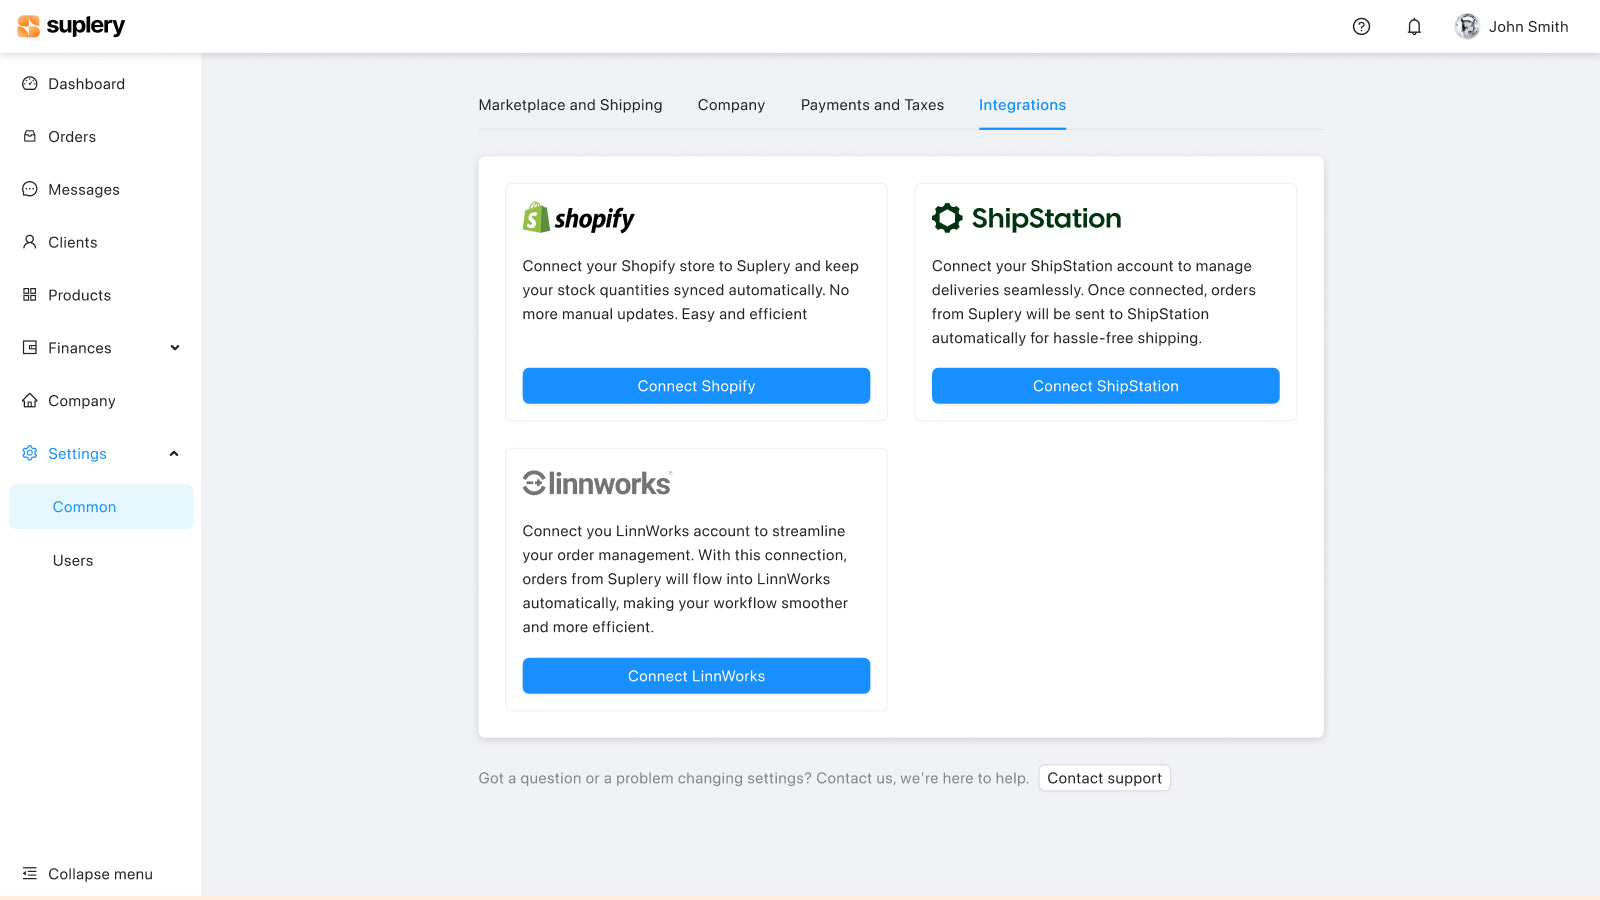This screenshot has width=1600, height=900.
Task: Select the Products grid icon
Action: coord(31,295)
